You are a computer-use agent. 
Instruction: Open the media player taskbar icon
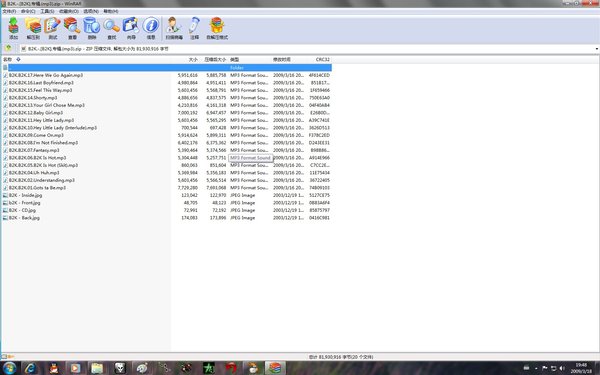point(75,368)
